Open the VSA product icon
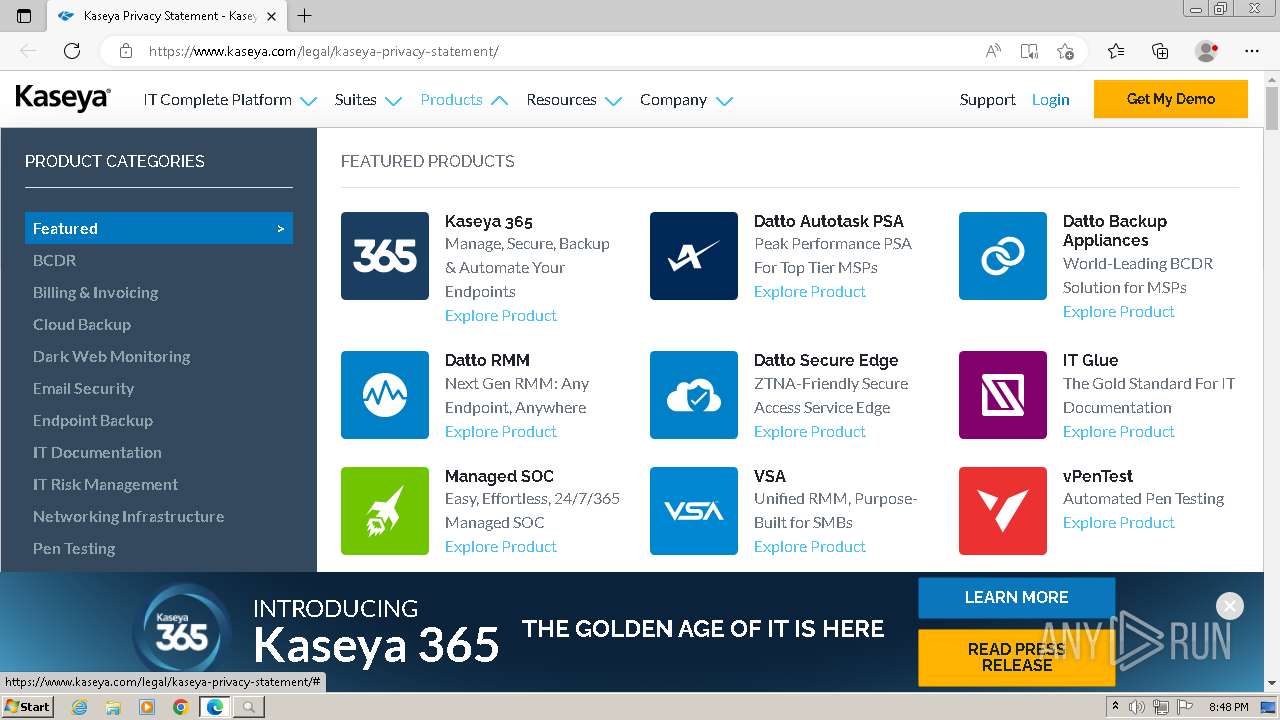 click(x=694, y=511)
